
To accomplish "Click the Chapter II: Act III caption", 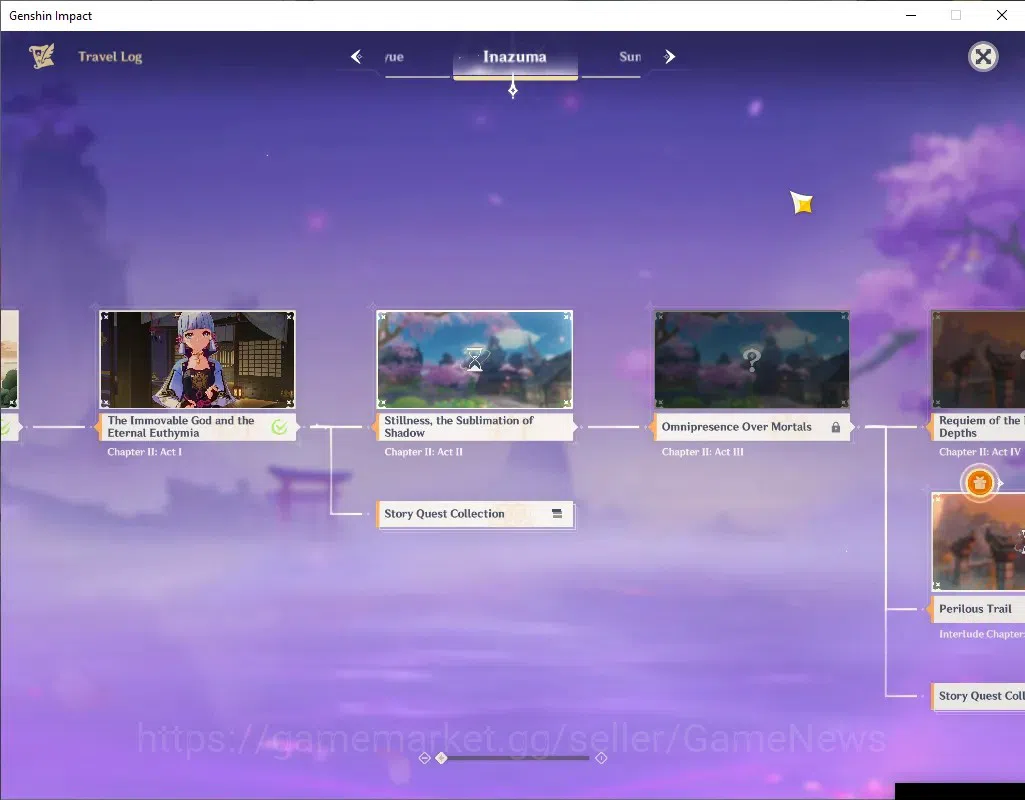I will 703,452.
